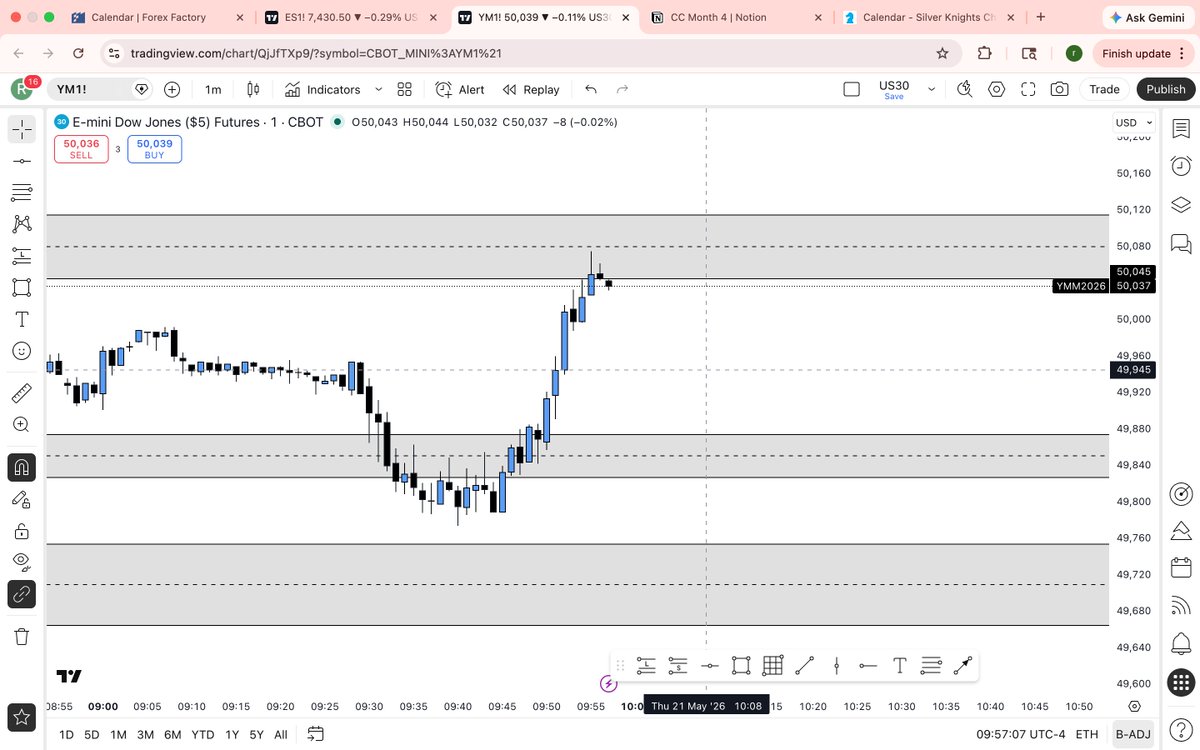Take a chart snapshot with camera icon
Viewport: 1200px width, 750px height.
tap(1059, 89)
